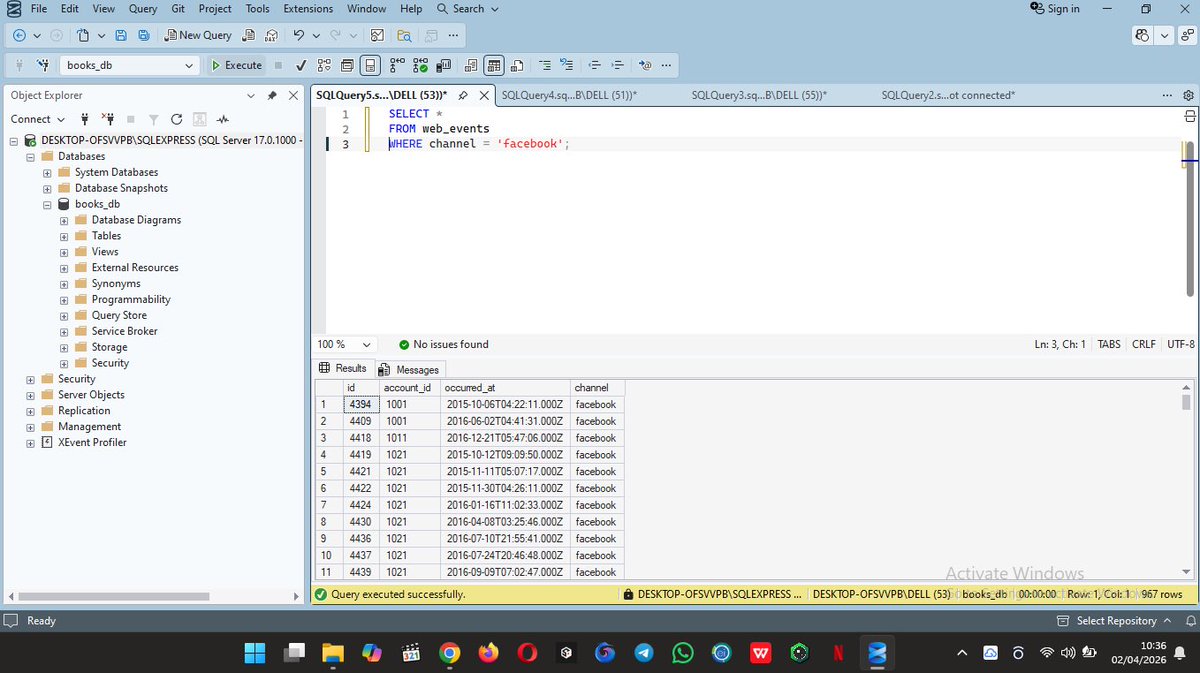
Task: Click the Increase Indent icon
Action: (618, 65)
